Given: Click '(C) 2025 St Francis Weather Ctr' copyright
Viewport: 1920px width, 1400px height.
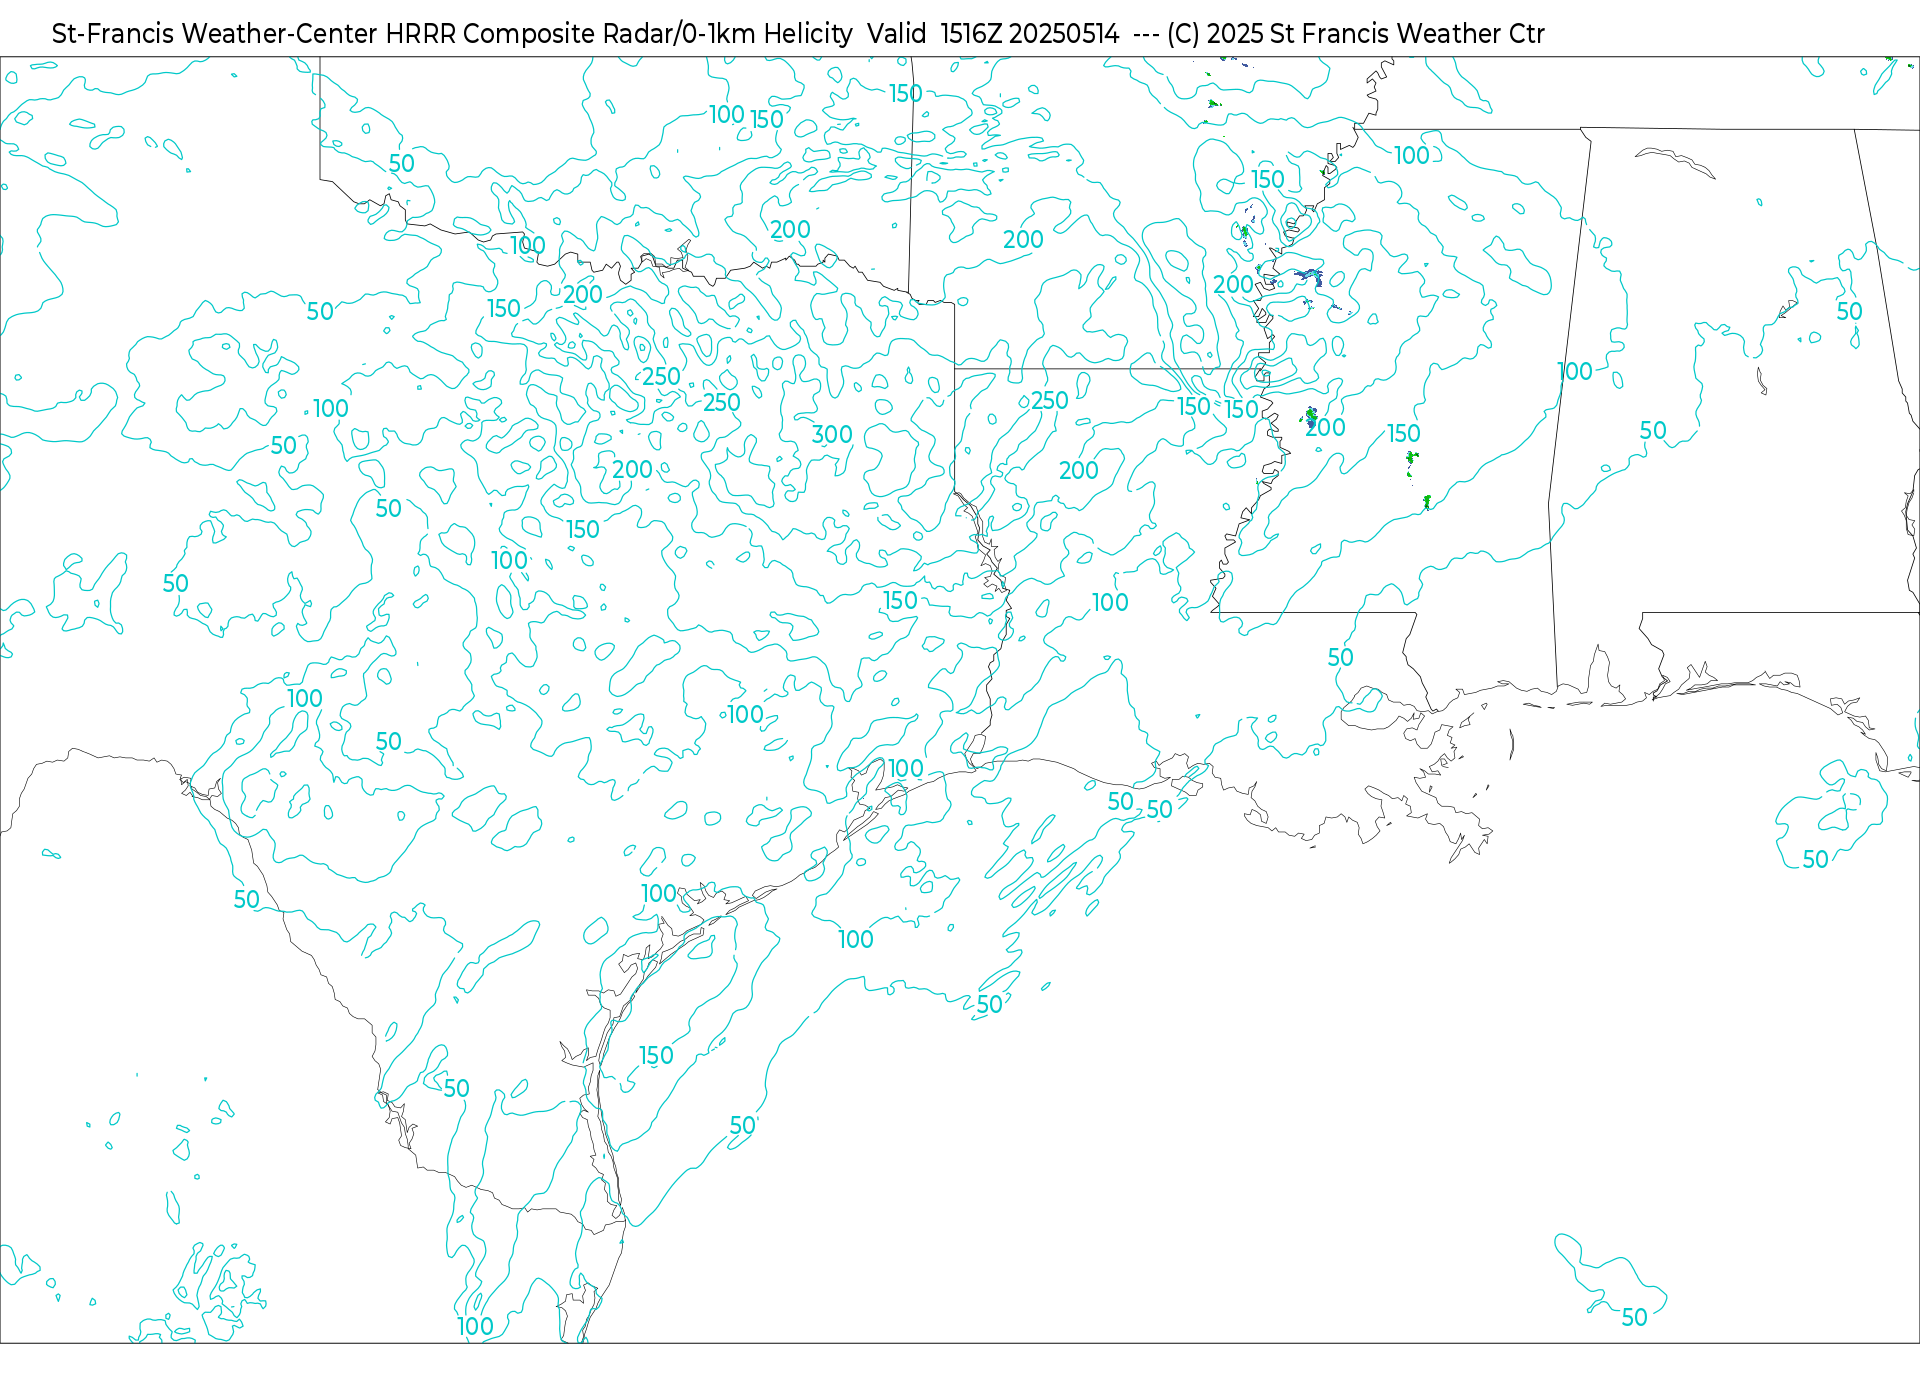Looking at the screenshot, I should coord(1356,34).
